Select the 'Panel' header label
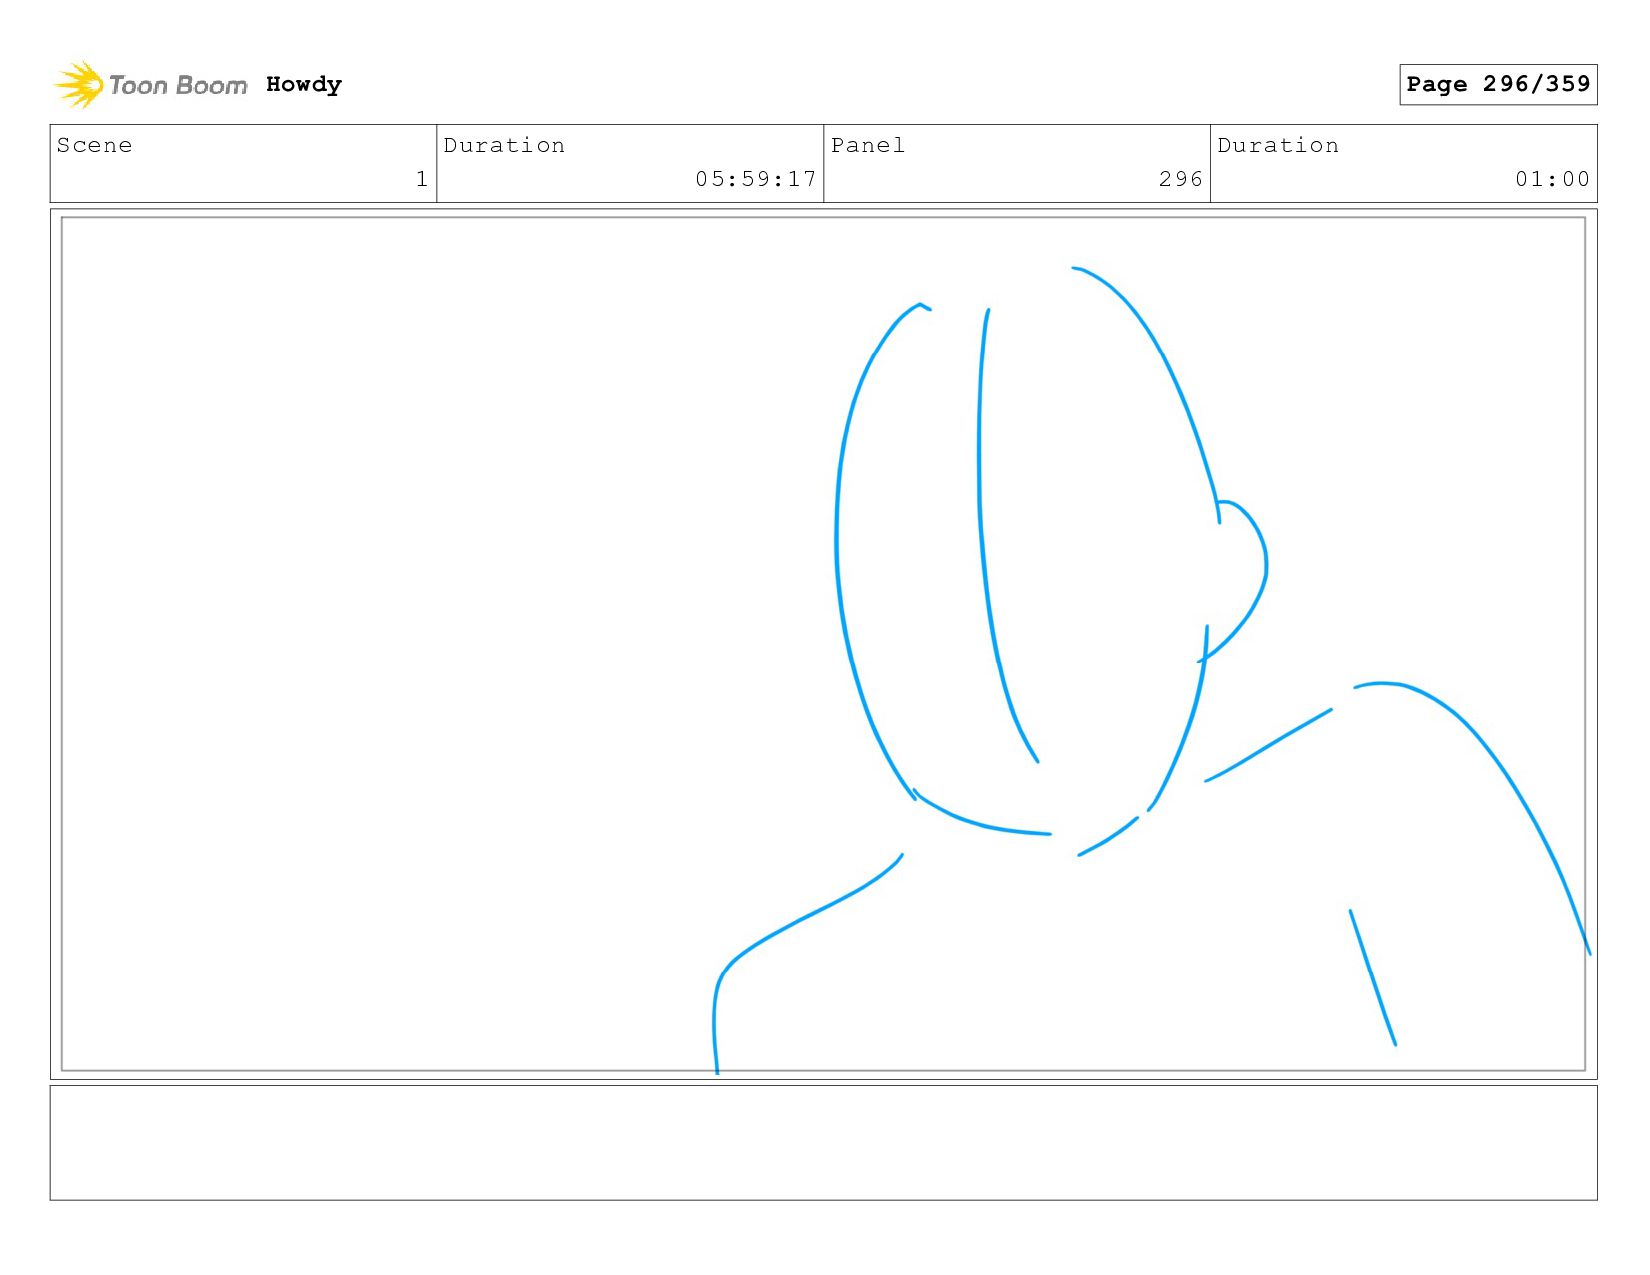 click(868, 145)
